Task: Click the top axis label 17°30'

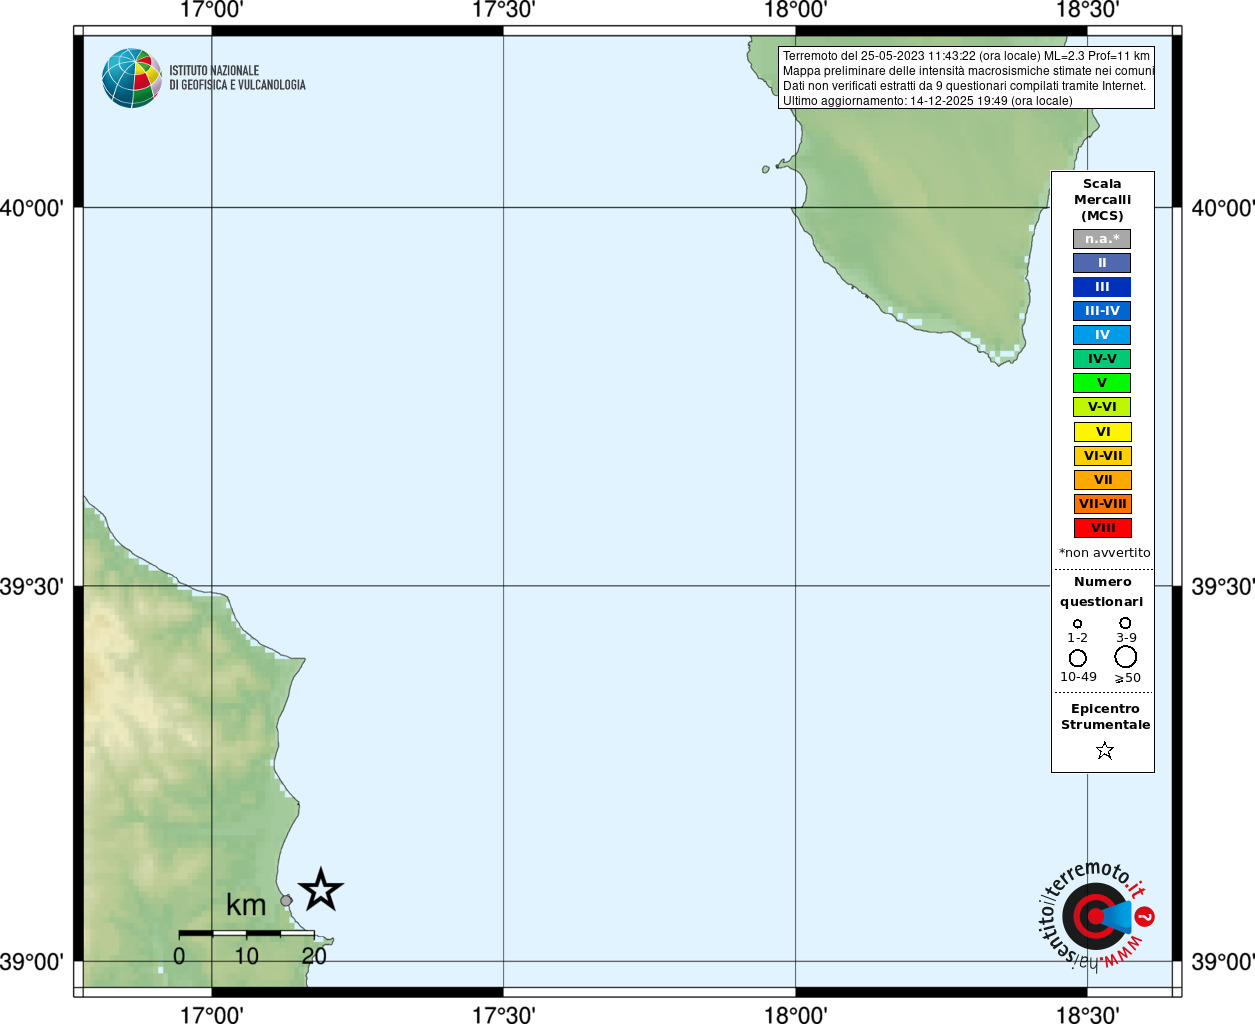Action: pos(503,10)
